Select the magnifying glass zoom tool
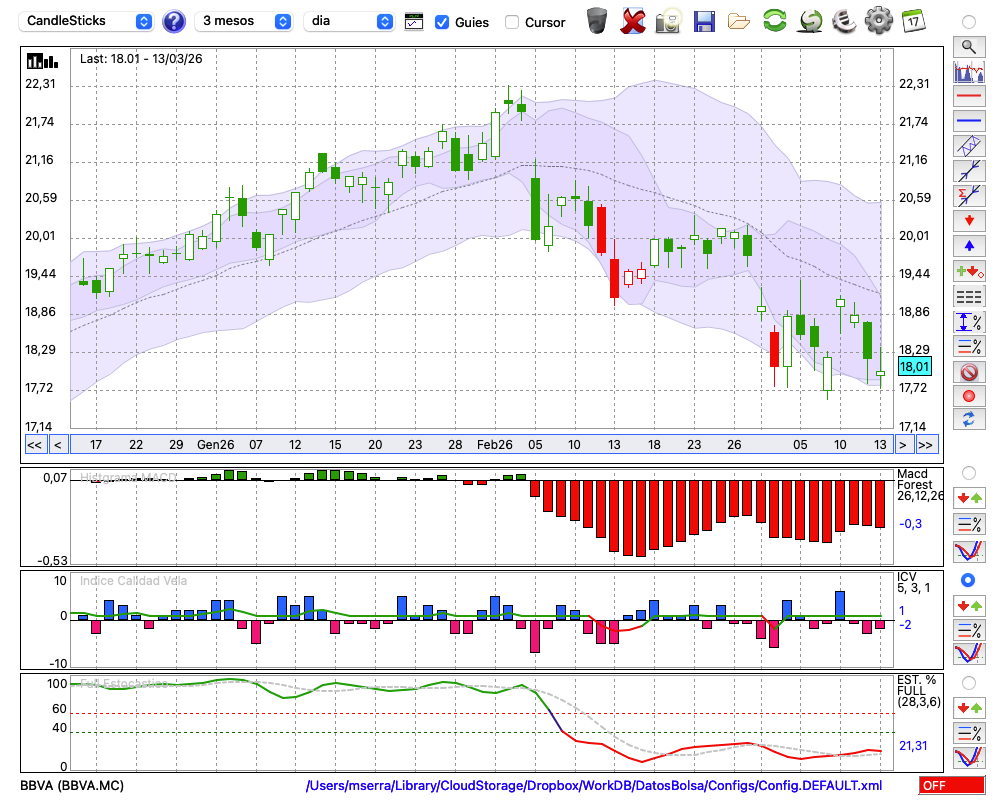Screen dimensions: 1000x800 tap(968, 46)
